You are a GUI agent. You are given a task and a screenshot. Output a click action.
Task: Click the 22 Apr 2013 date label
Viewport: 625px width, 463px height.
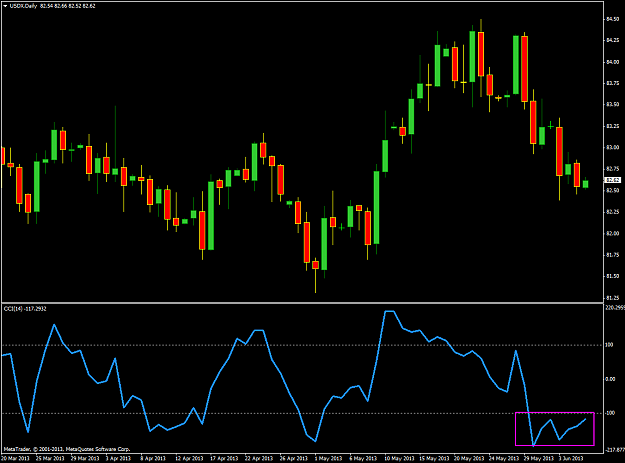(259, 459)
